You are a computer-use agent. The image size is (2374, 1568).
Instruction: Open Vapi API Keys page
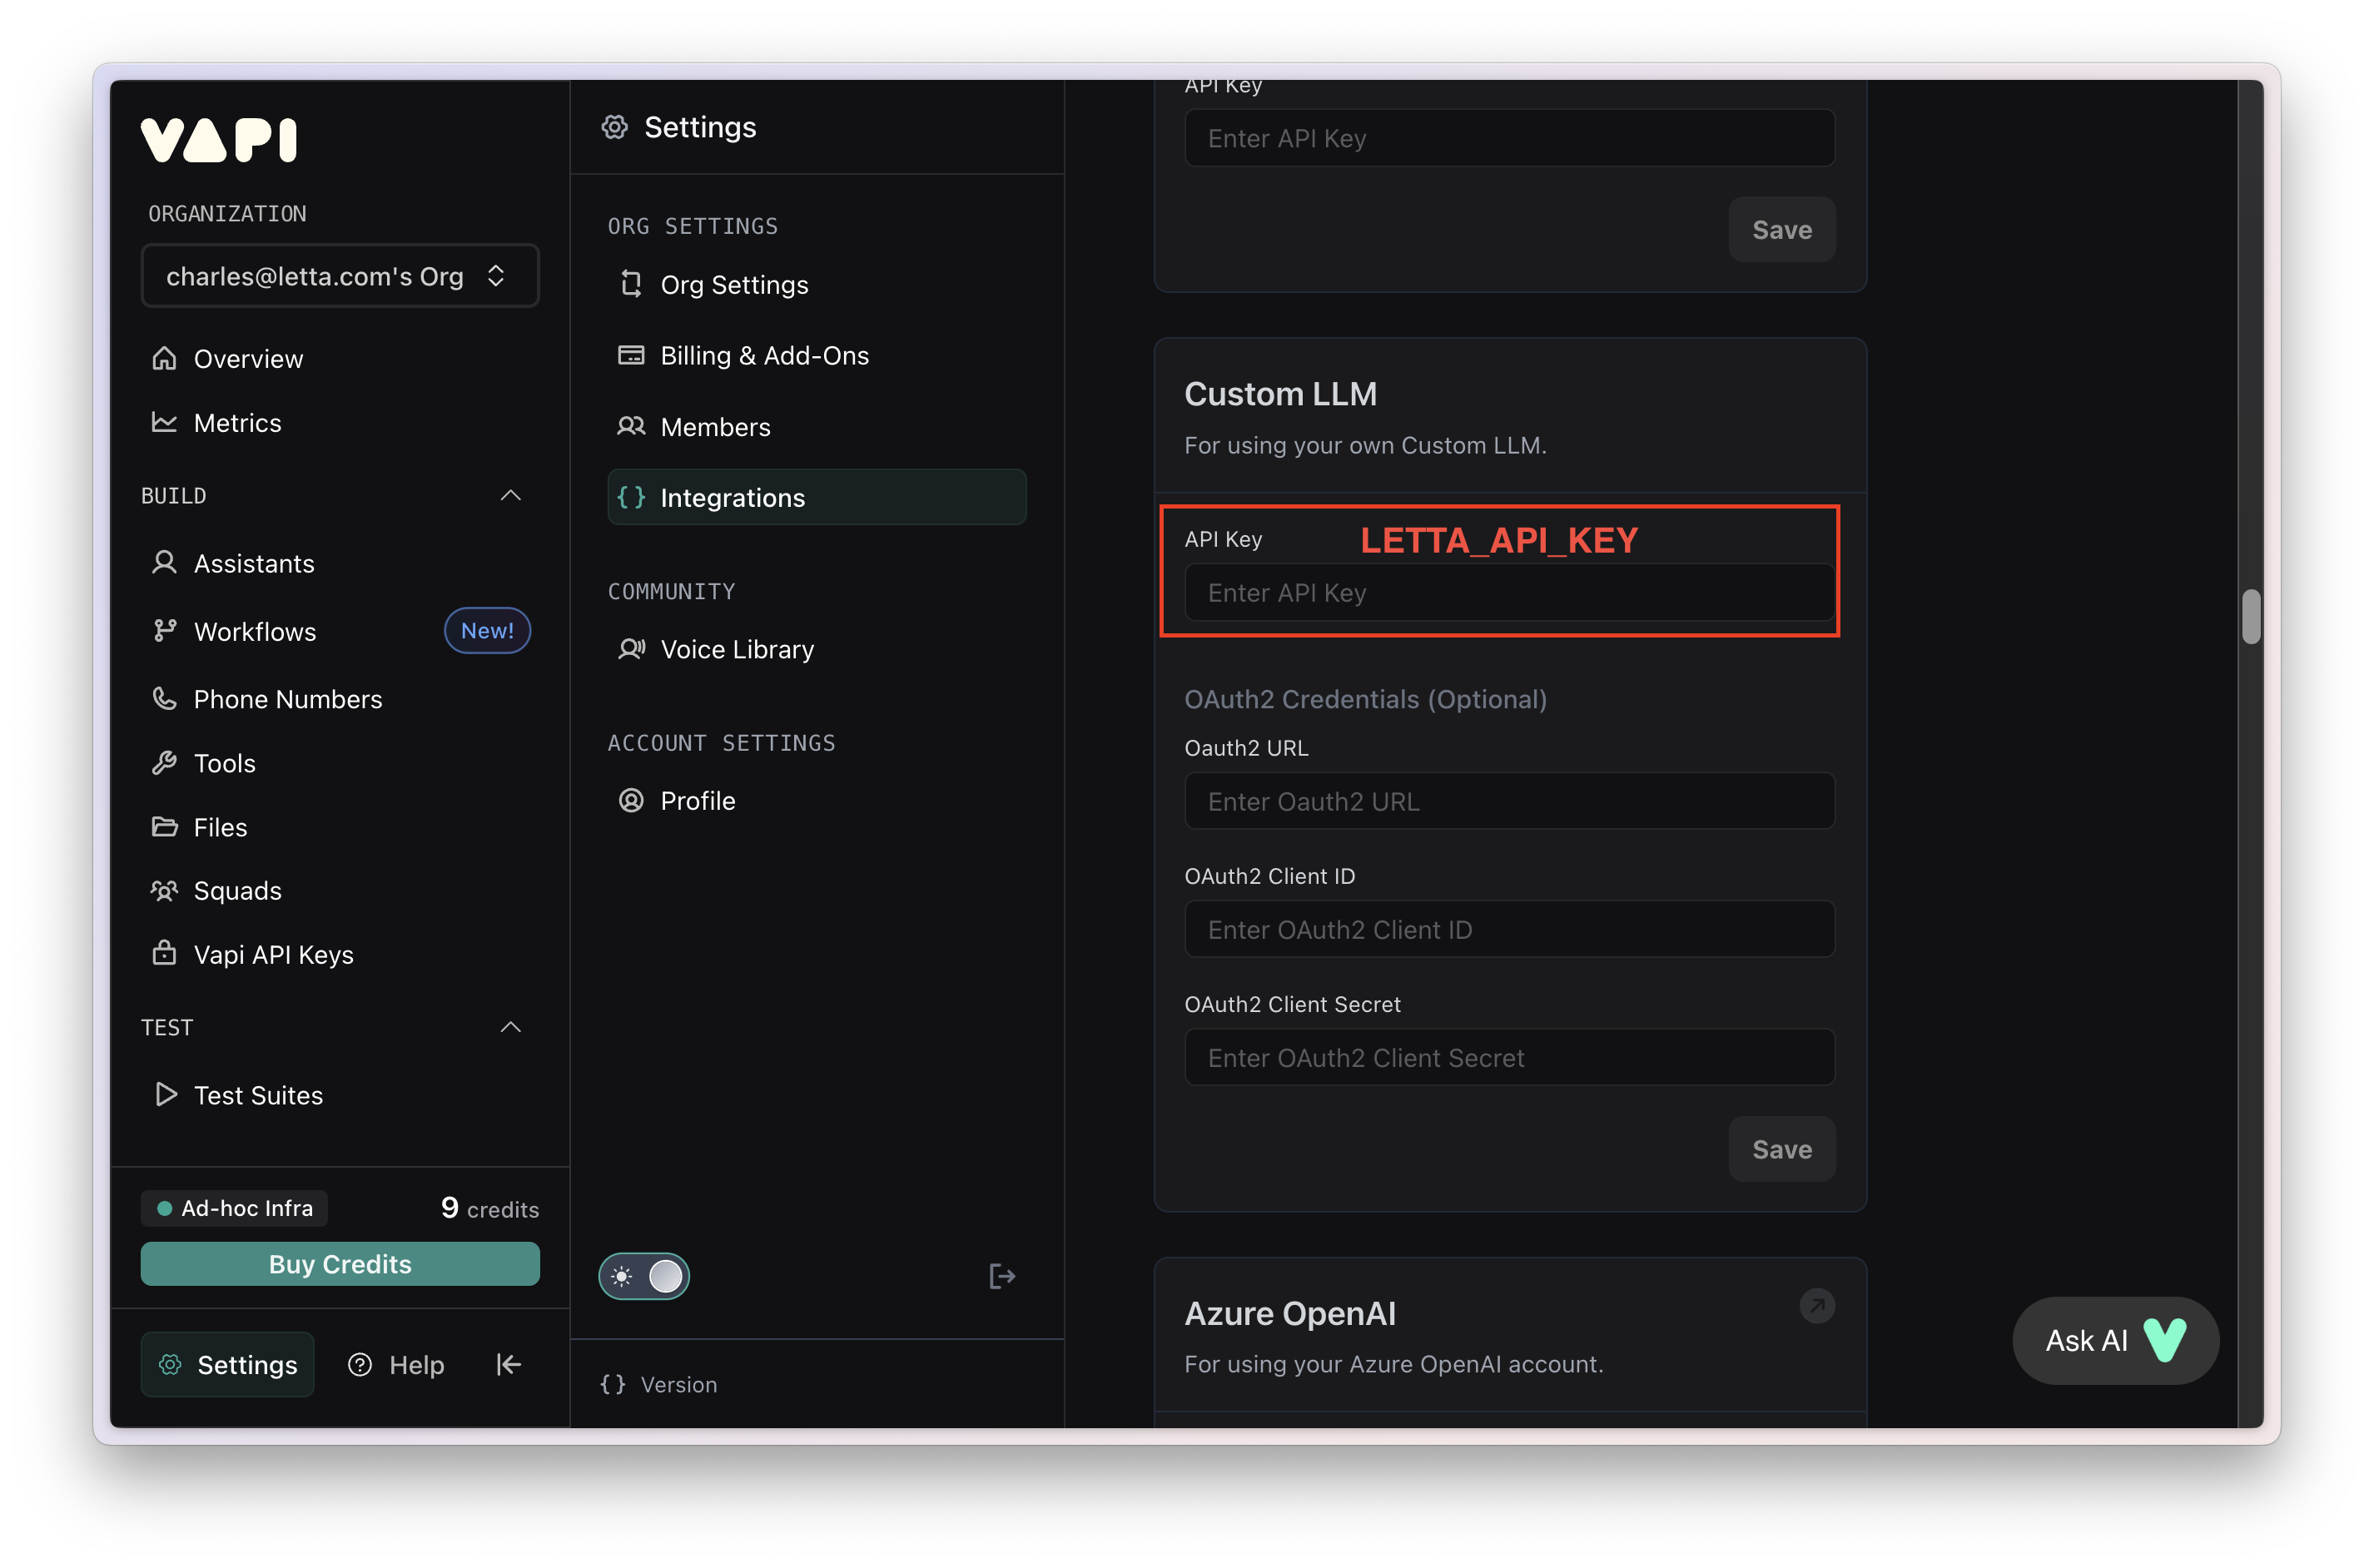pyautogui.click(x=273, y=954)
